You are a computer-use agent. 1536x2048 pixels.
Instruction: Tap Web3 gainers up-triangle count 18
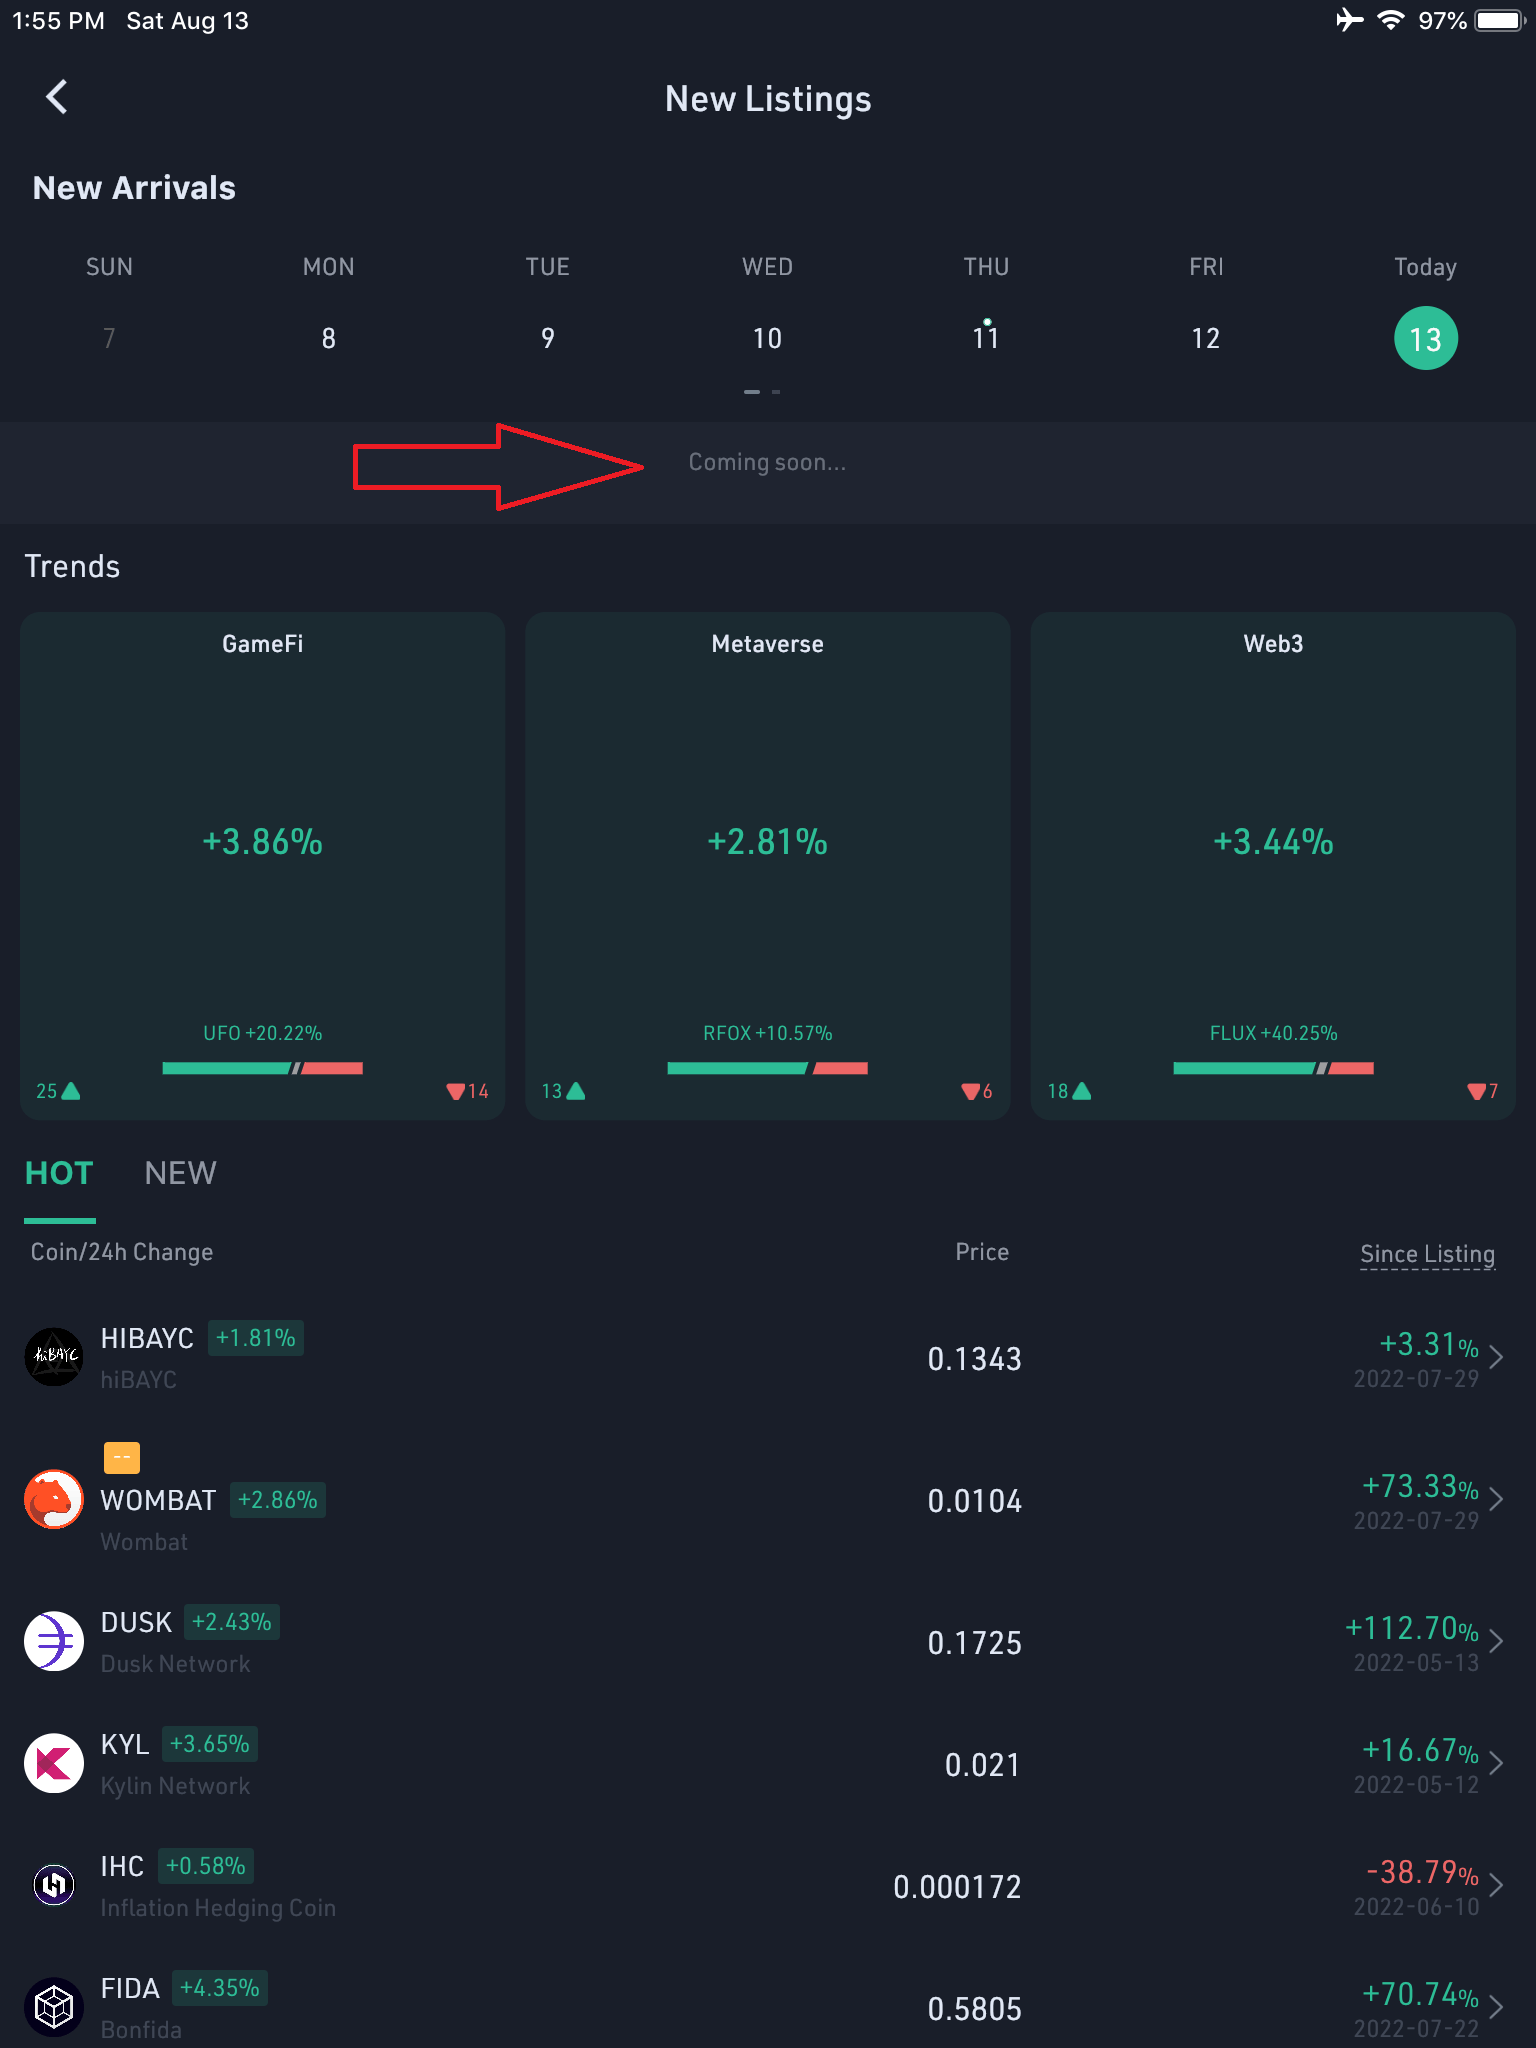(1069, 1091)
